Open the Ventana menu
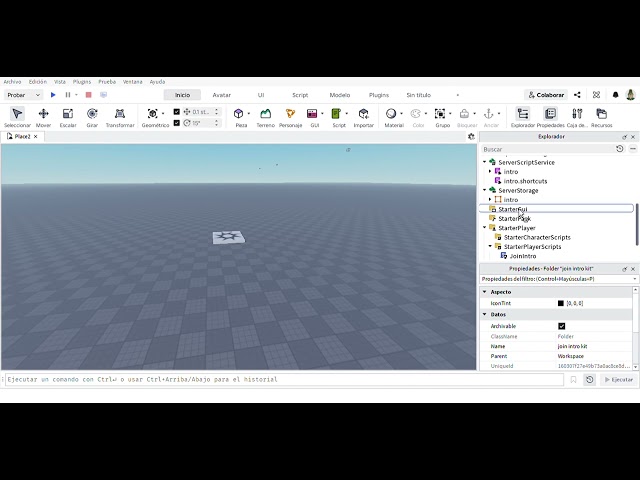Image resolution: width=640 pixels, height=480 pixels. coord(133,82)
